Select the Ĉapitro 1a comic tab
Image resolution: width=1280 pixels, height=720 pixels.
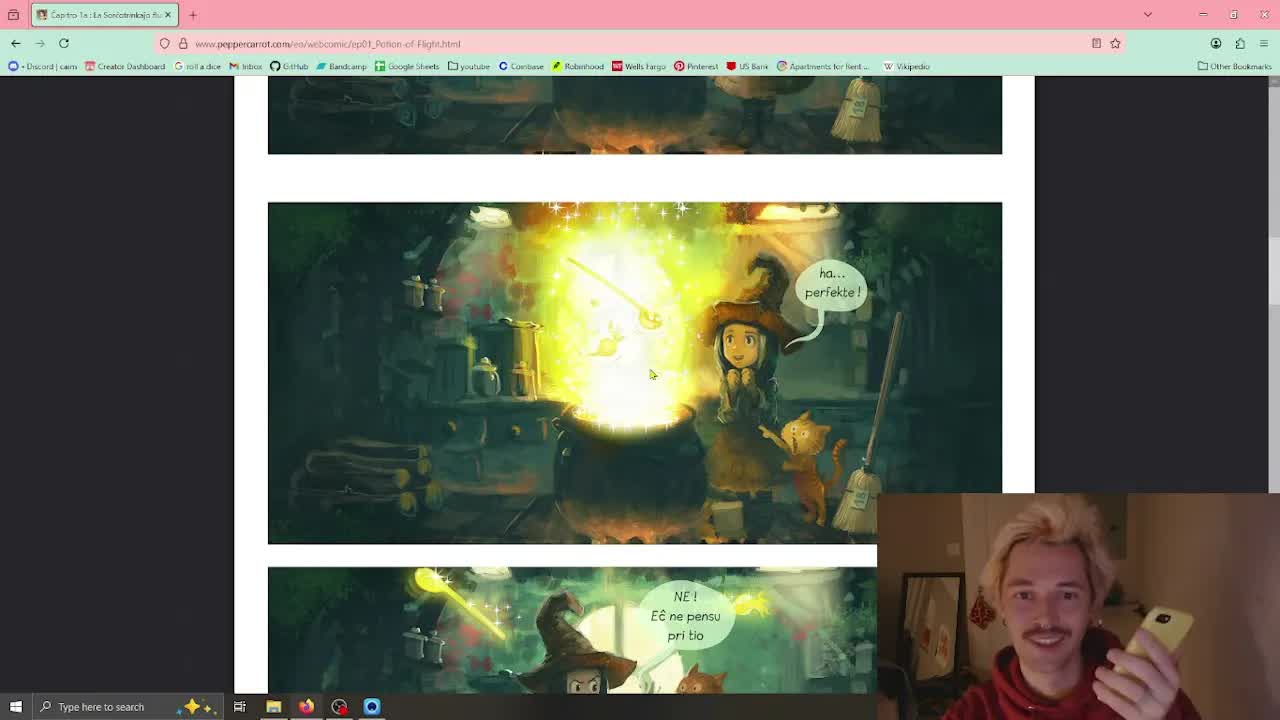[104, 15]
